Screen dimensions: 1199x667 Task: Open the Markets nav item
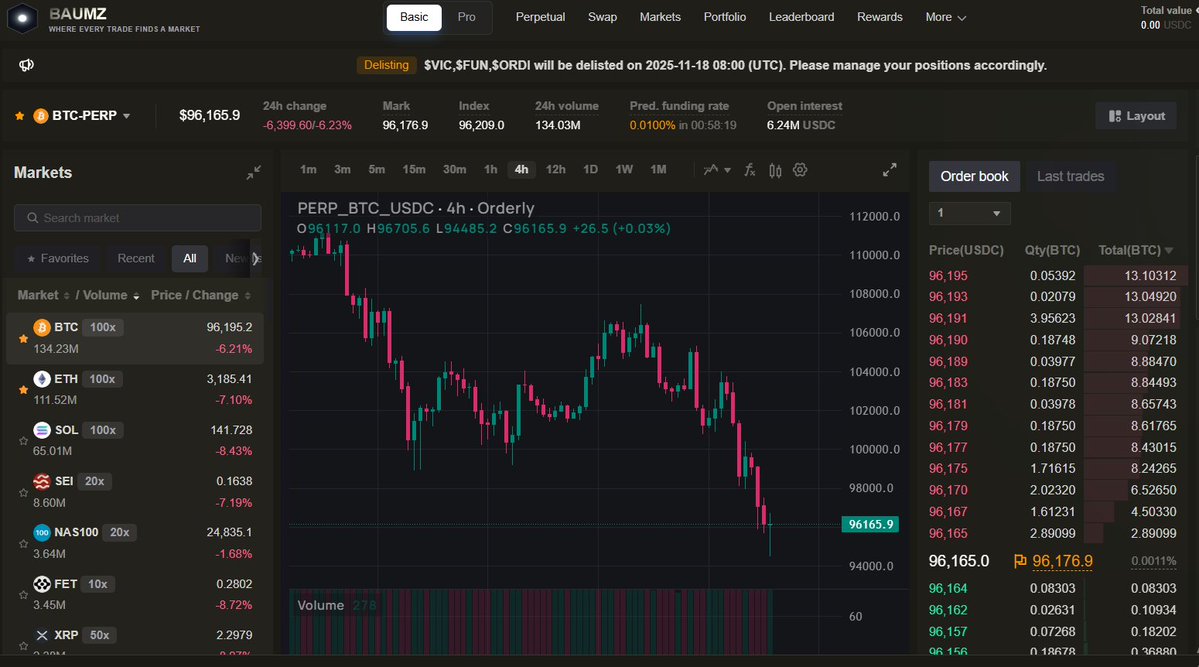coord(660,17)
